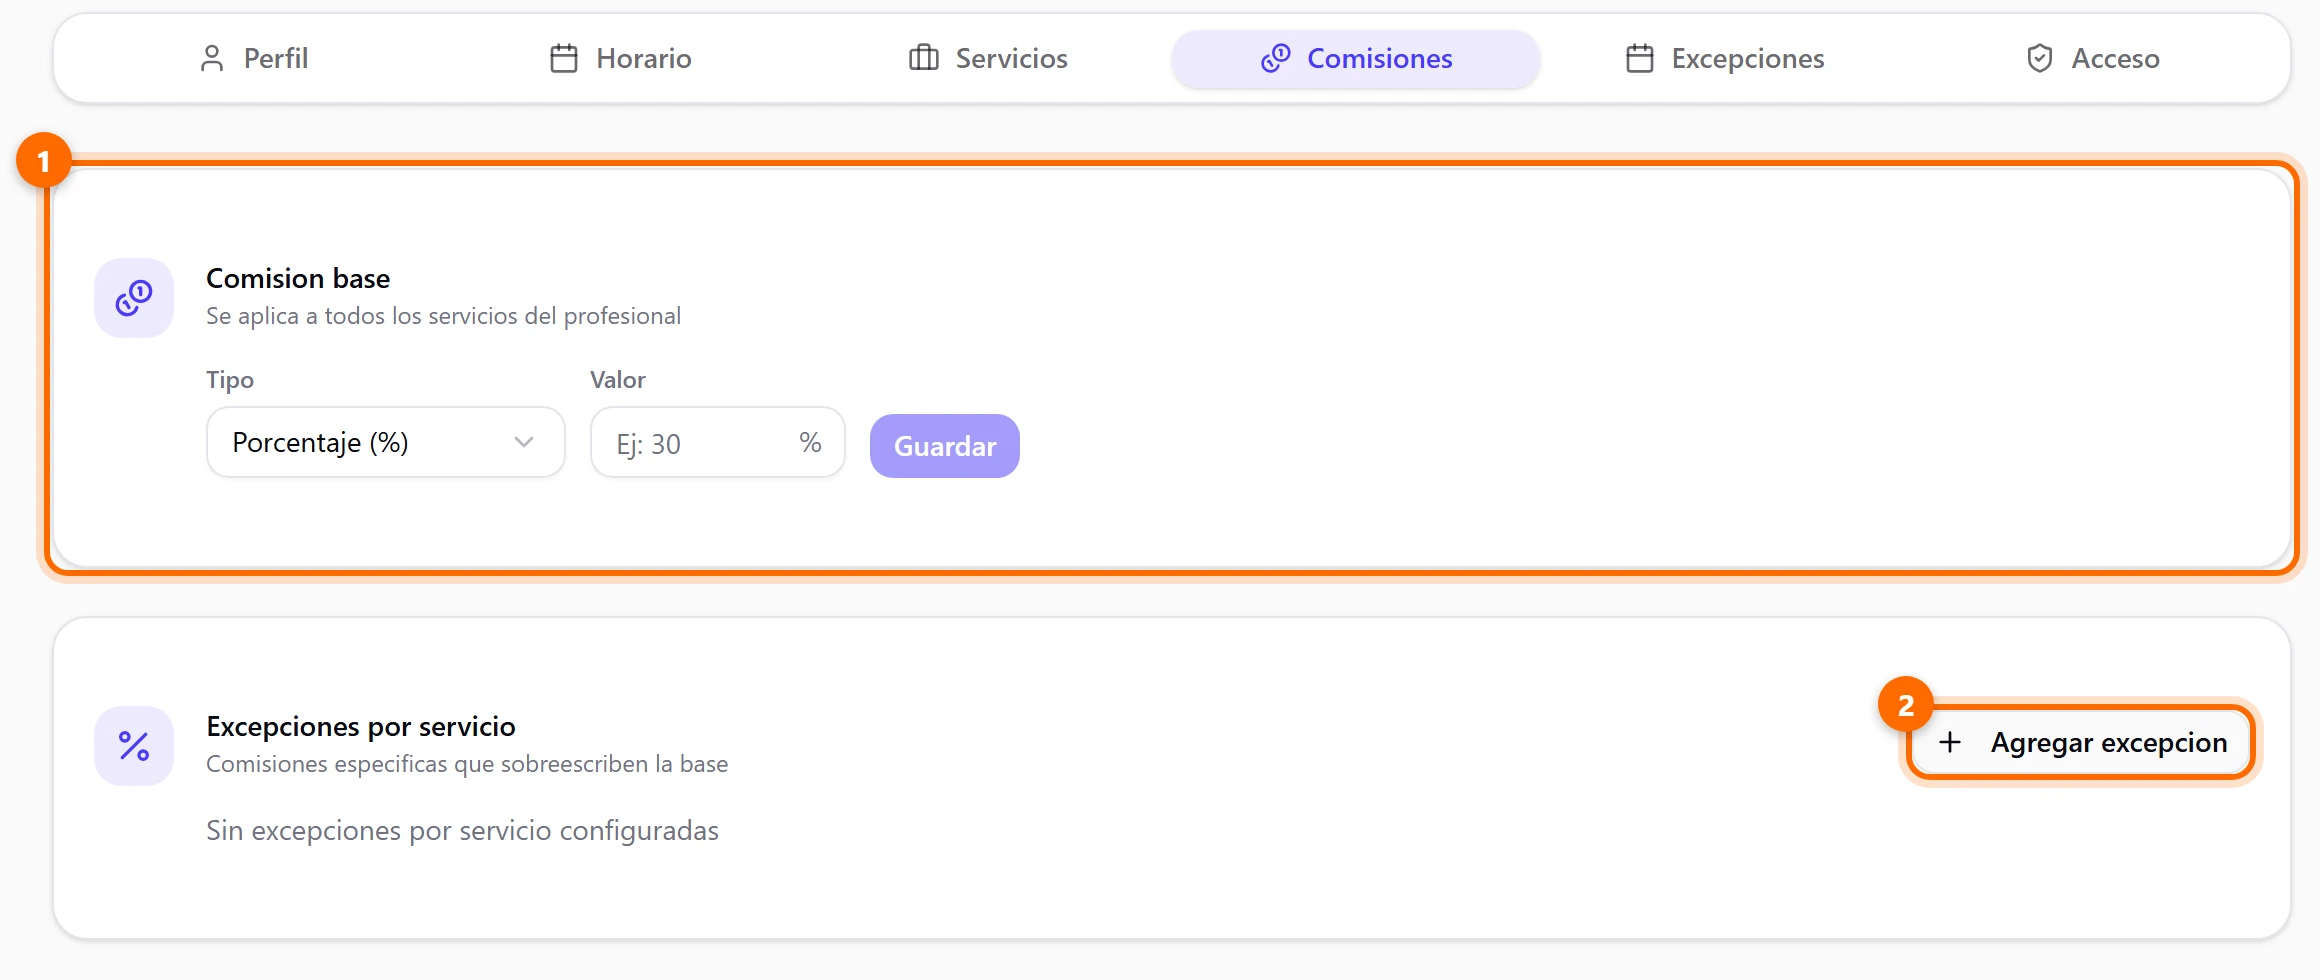Select the Comisiones tab

(x=1356, y=59)
